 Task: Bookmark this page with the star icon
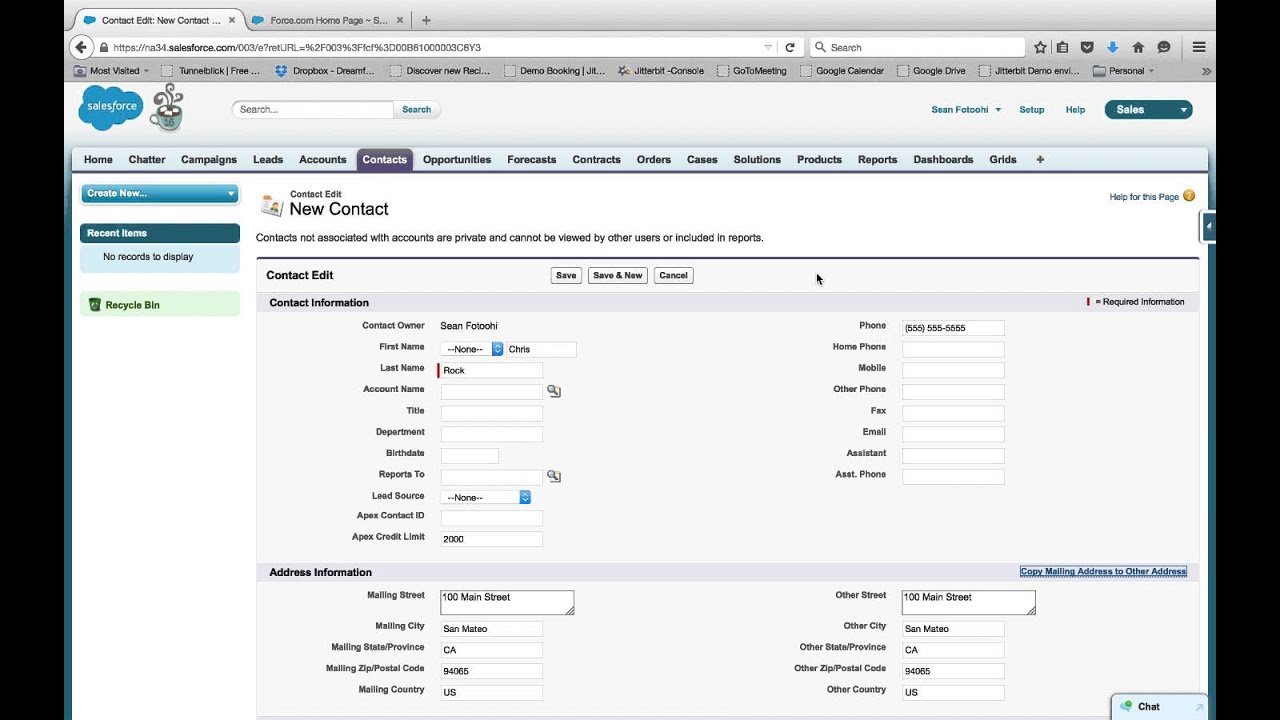click(x=1040, y=47)
